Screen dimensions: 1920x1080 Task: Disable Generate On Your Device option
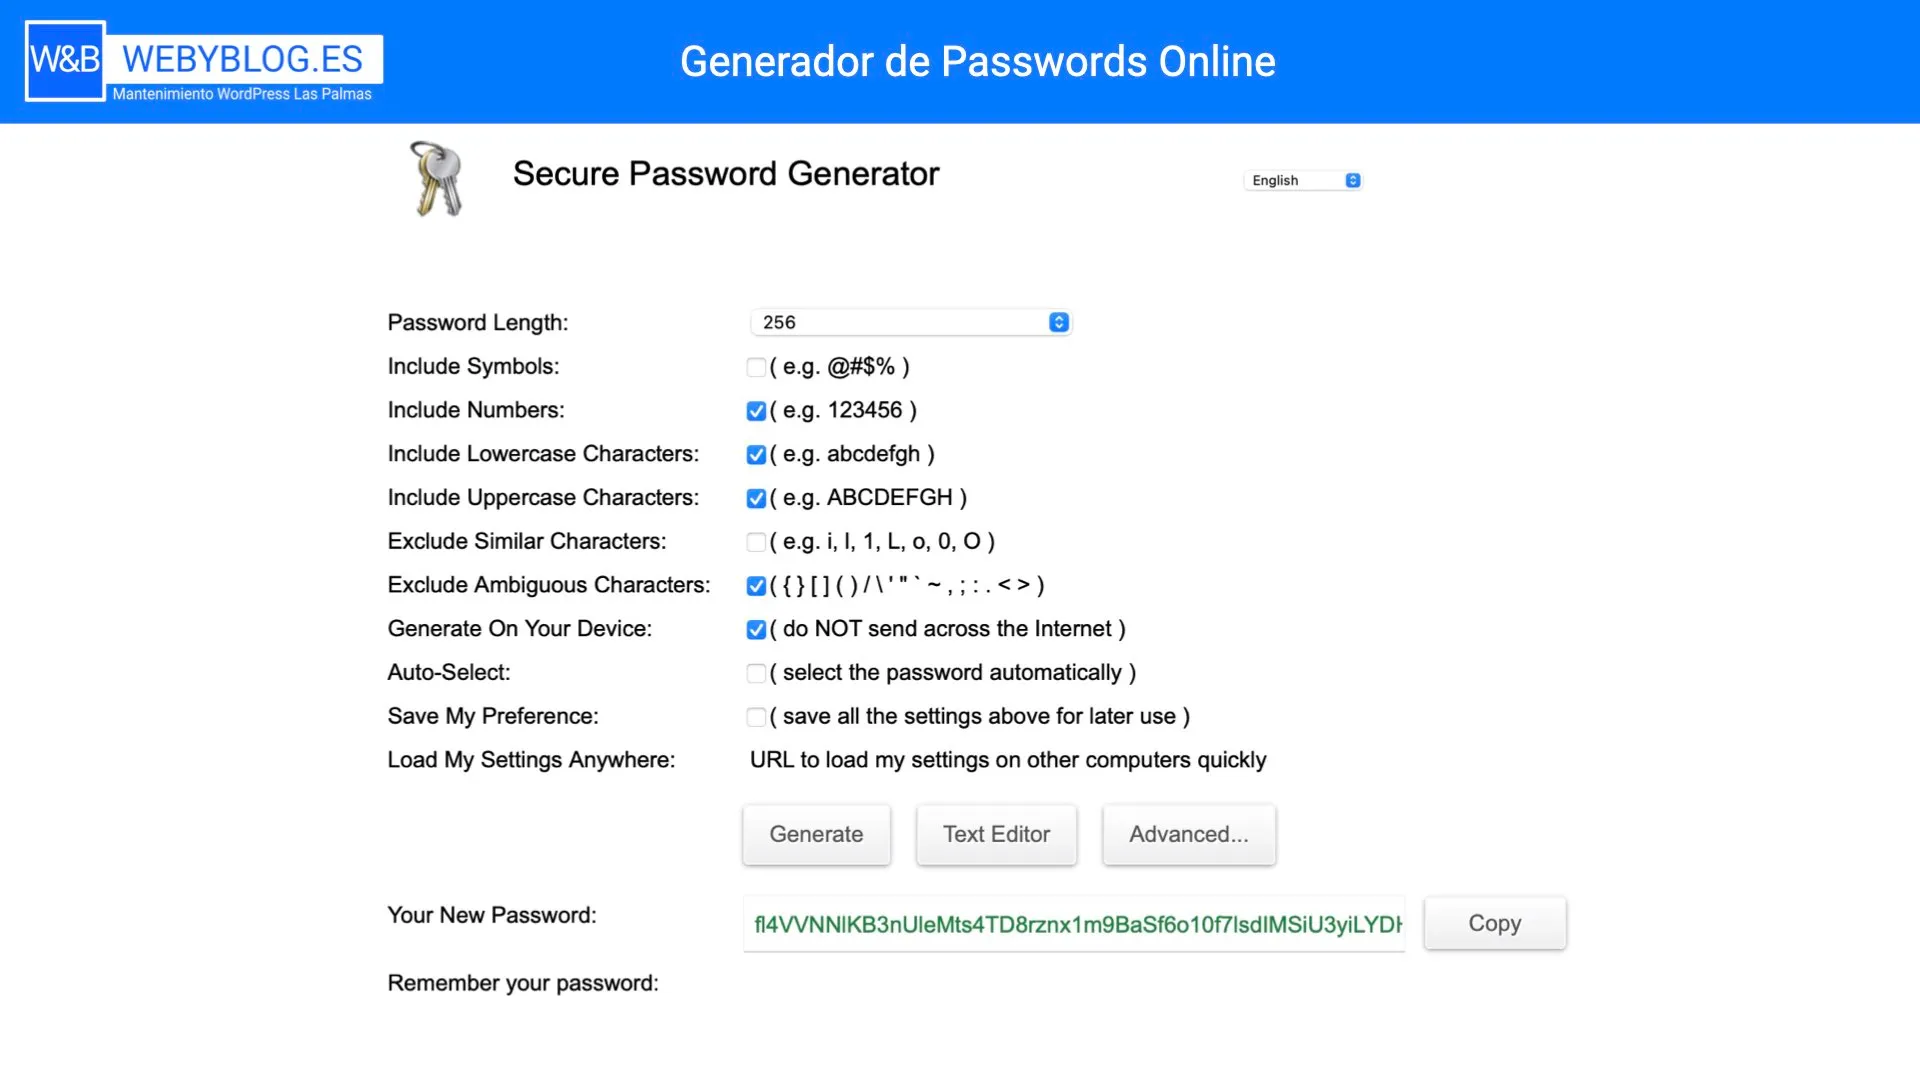756,629
